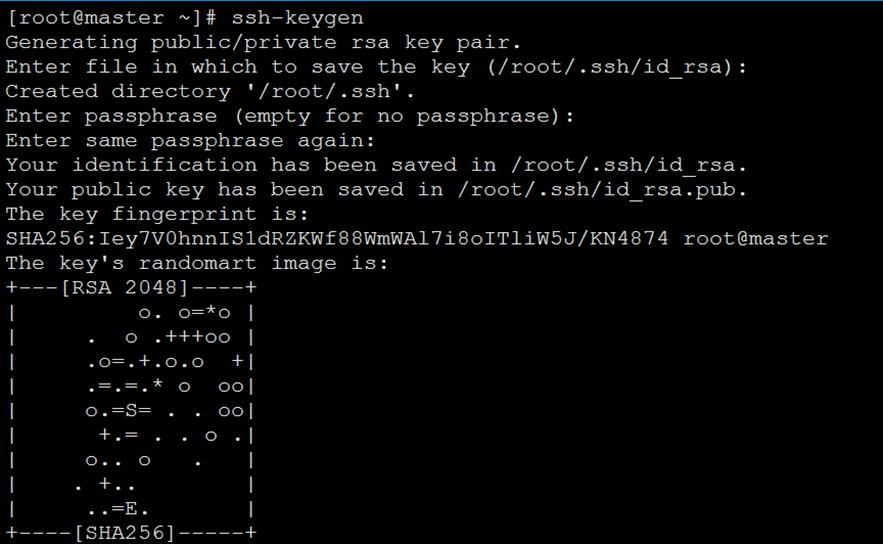Click the 'Your identification has been saved' line
The image size is (883, 544).
pyautogui.click(x=376, y=166)
